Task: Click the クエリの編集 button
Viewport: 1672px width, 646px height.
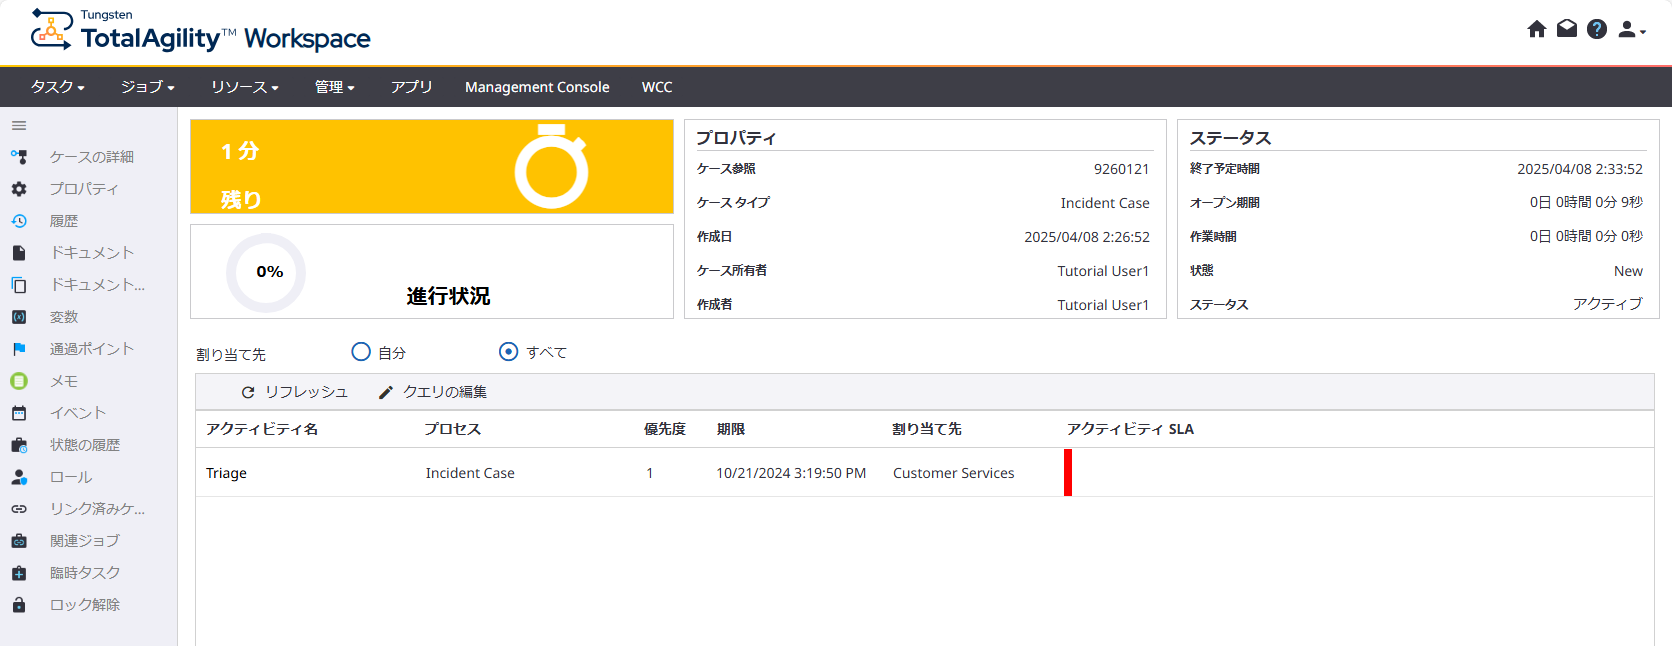Action: pyautogui.click(x=433, y=392)
